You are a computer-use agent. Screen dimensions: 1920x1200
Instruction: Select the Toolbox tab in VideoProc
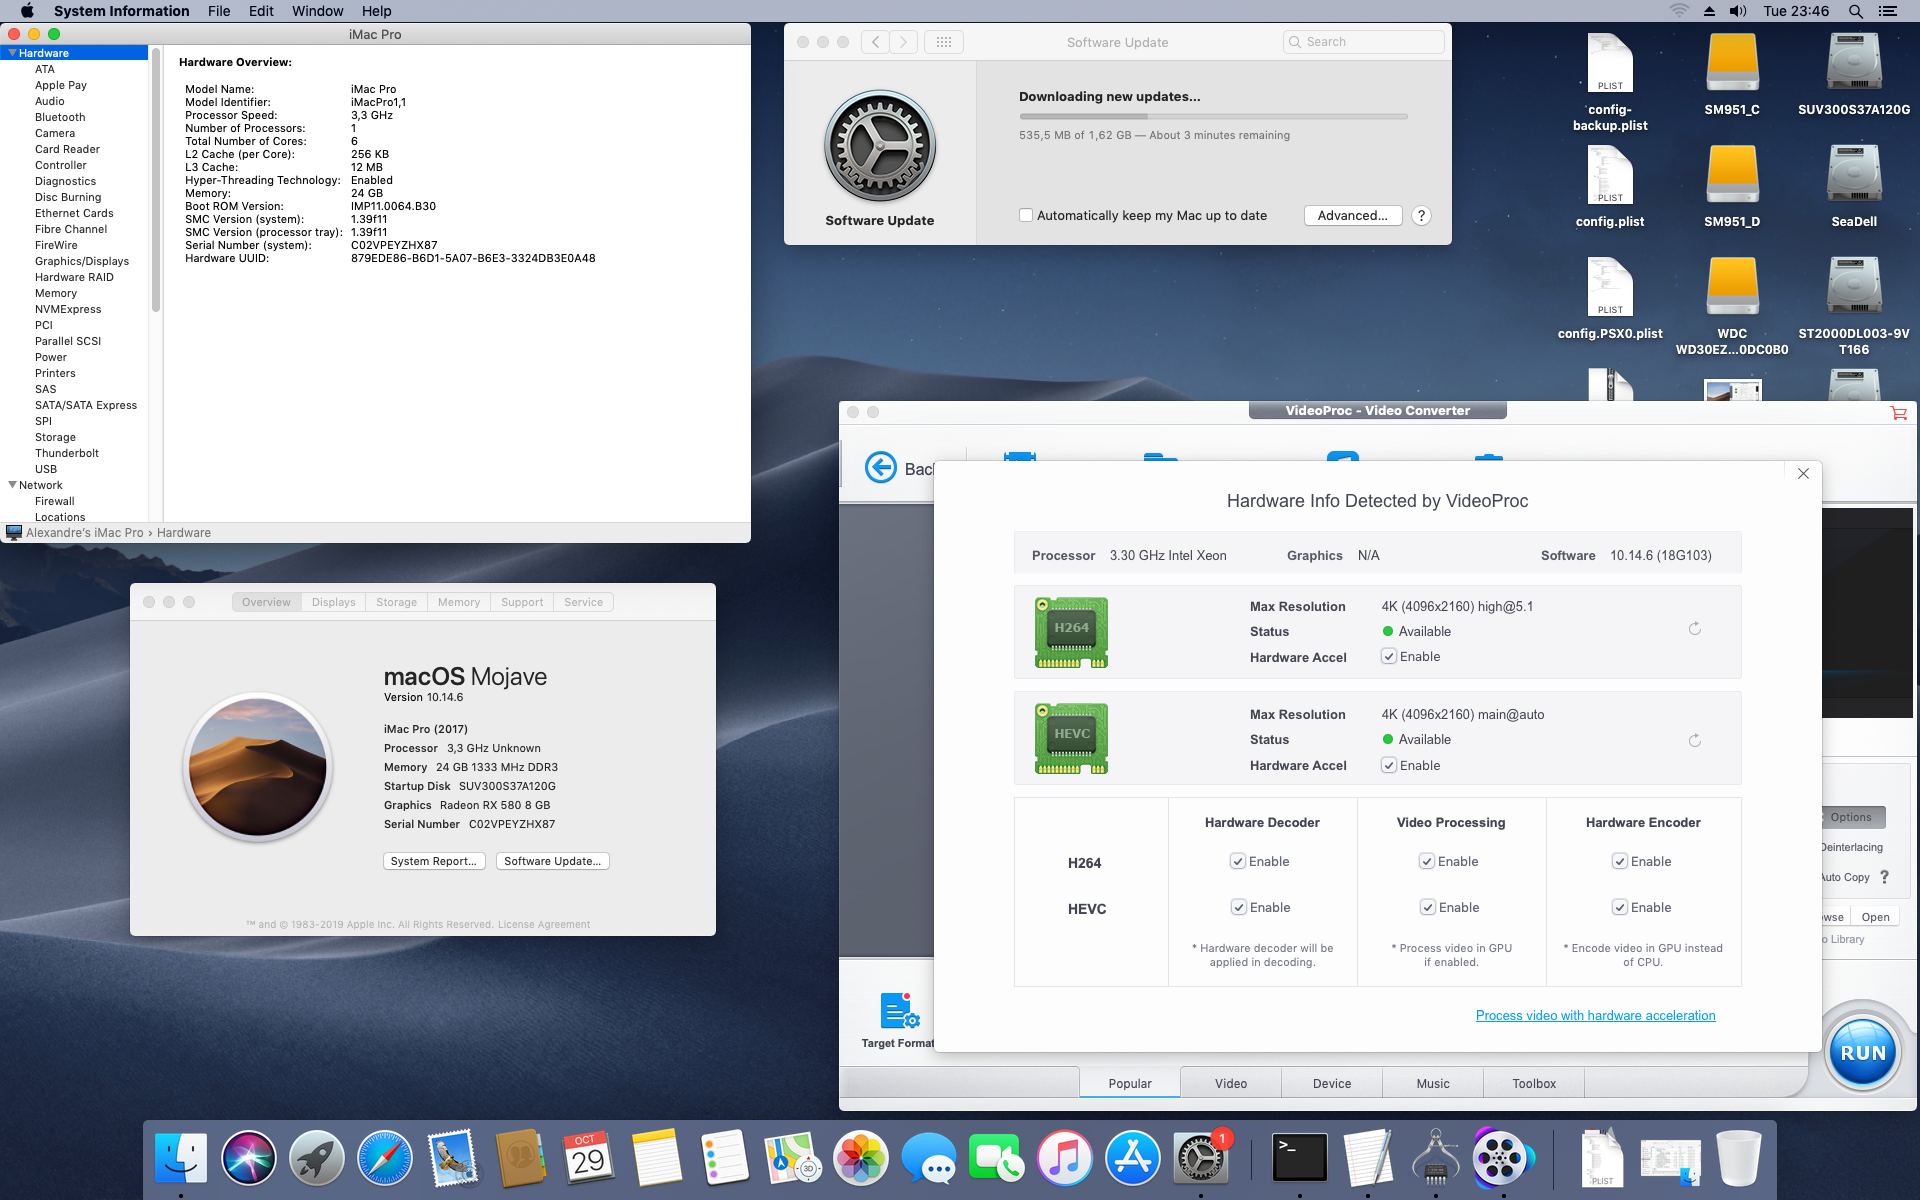[1534, 1084]
